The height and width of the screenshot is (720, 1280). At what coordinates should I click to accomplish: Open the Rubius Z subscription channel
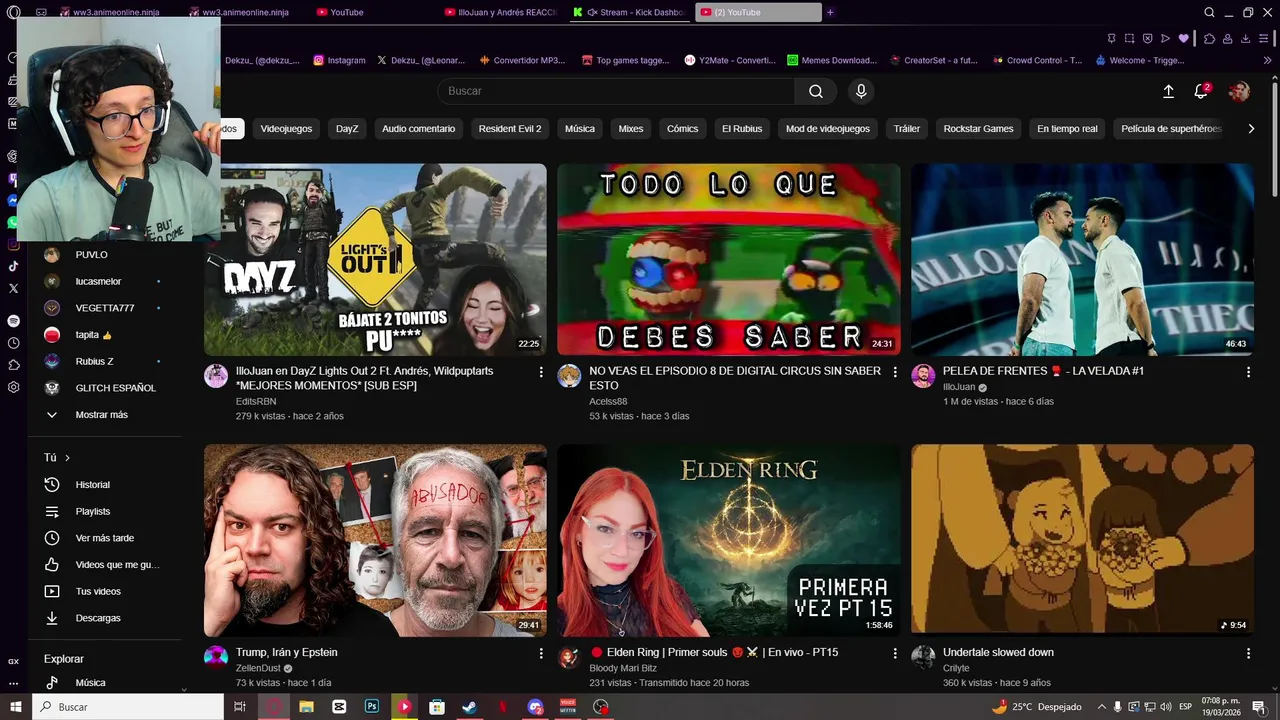(95, 361)
